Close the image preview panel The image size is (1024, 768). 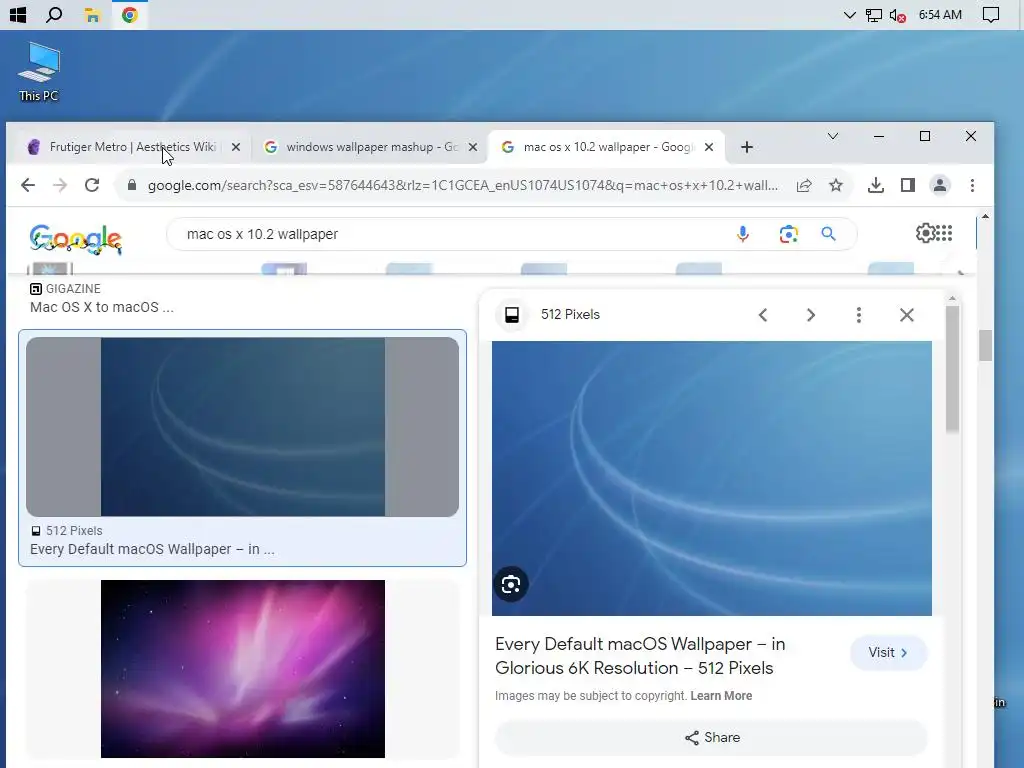tap(906, 315)
